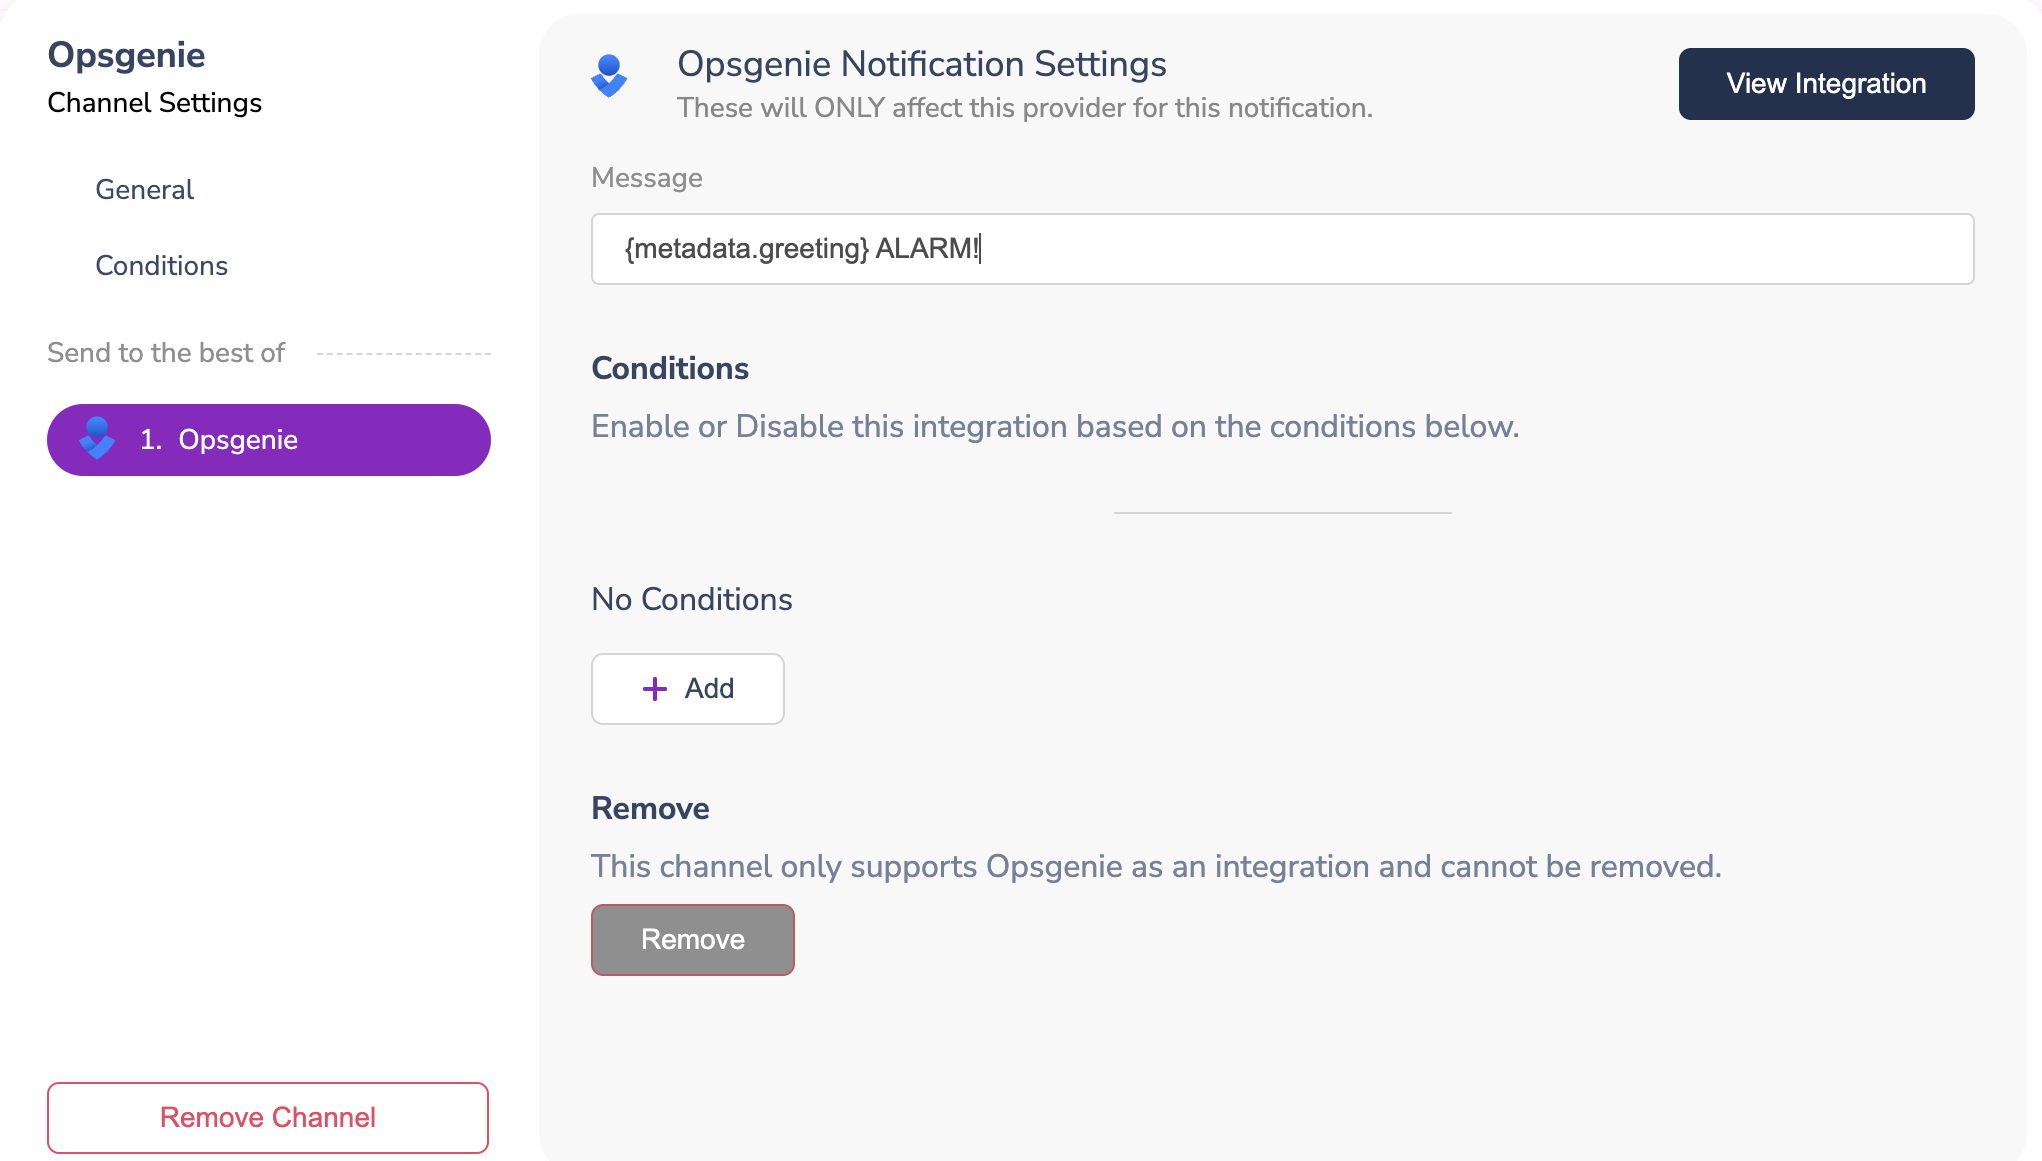Click the purple plus icon in the Add button

[x=655, y=689]
